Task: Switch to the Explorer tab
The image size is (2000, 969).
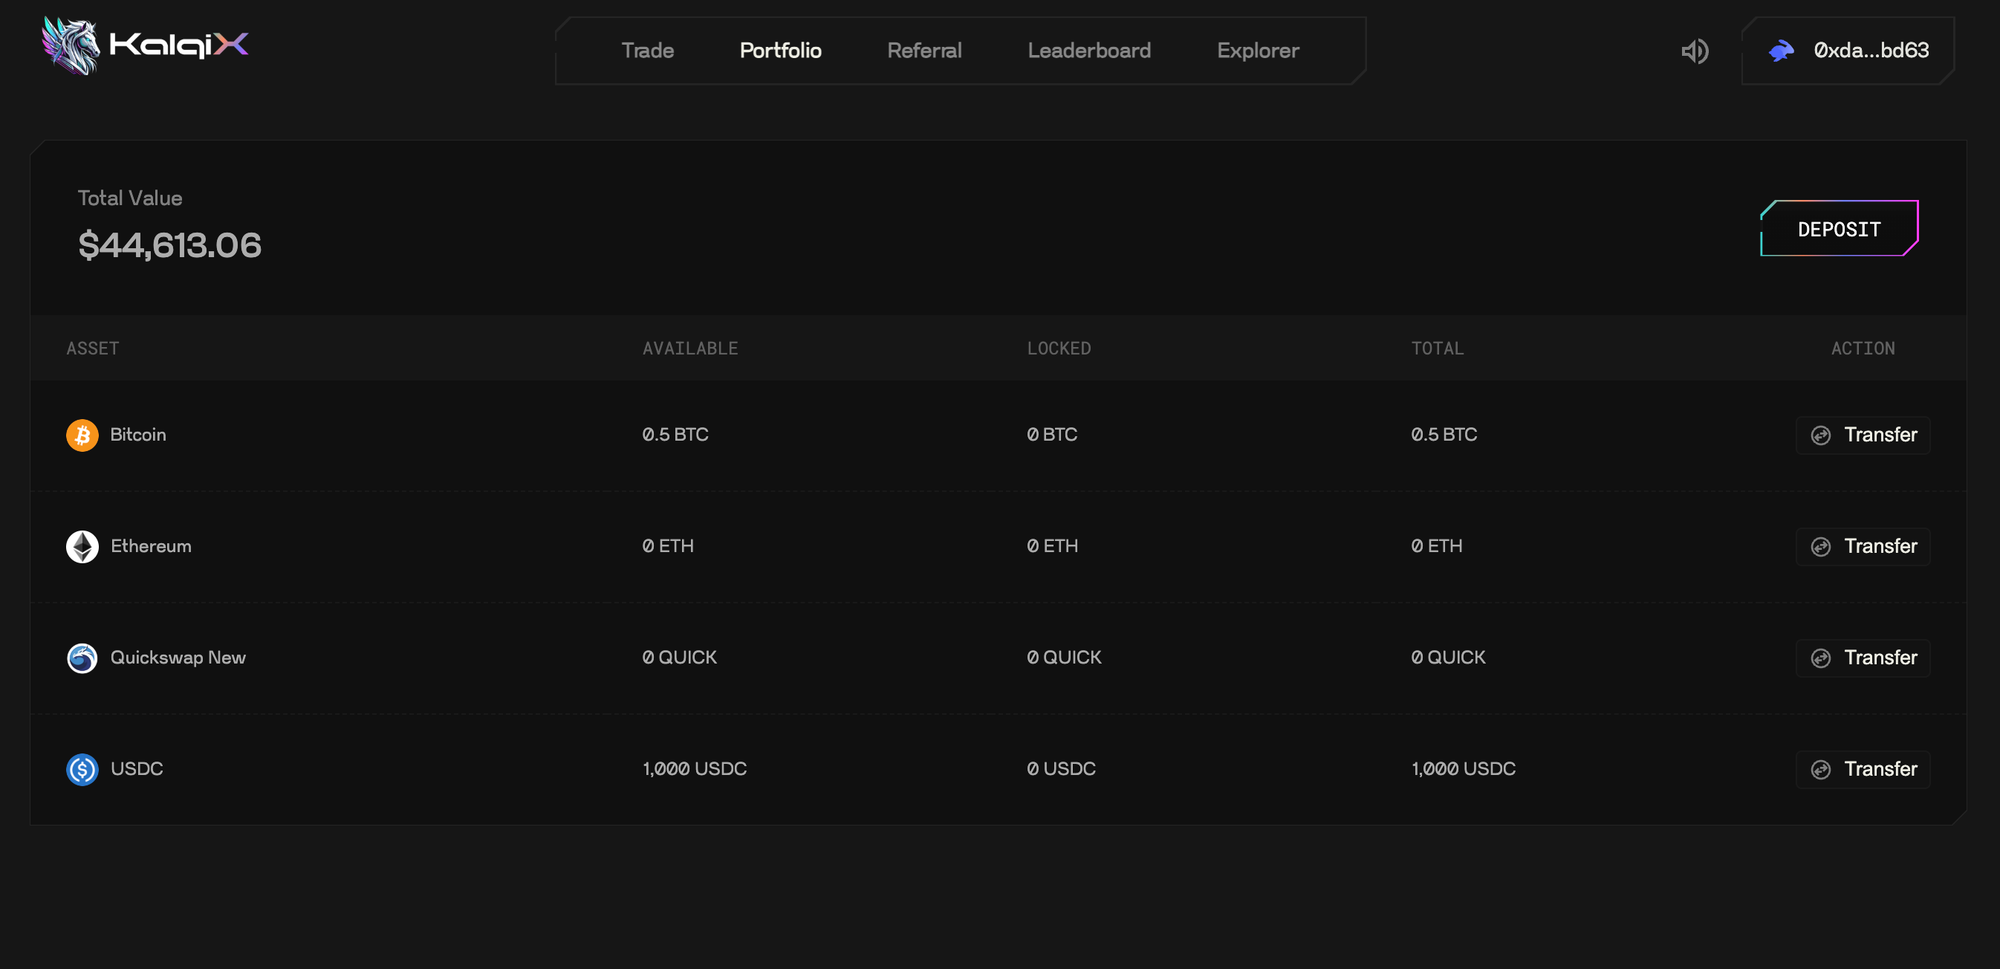Action: pos(1257,51)
